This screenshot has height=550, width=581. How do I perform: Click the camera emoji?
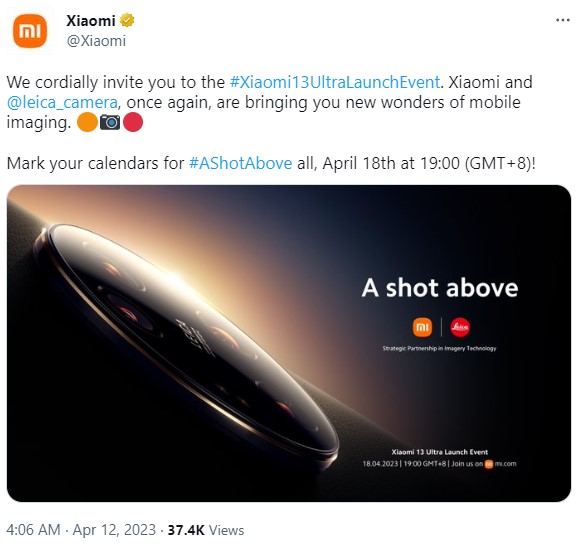(x=110, y=123)
